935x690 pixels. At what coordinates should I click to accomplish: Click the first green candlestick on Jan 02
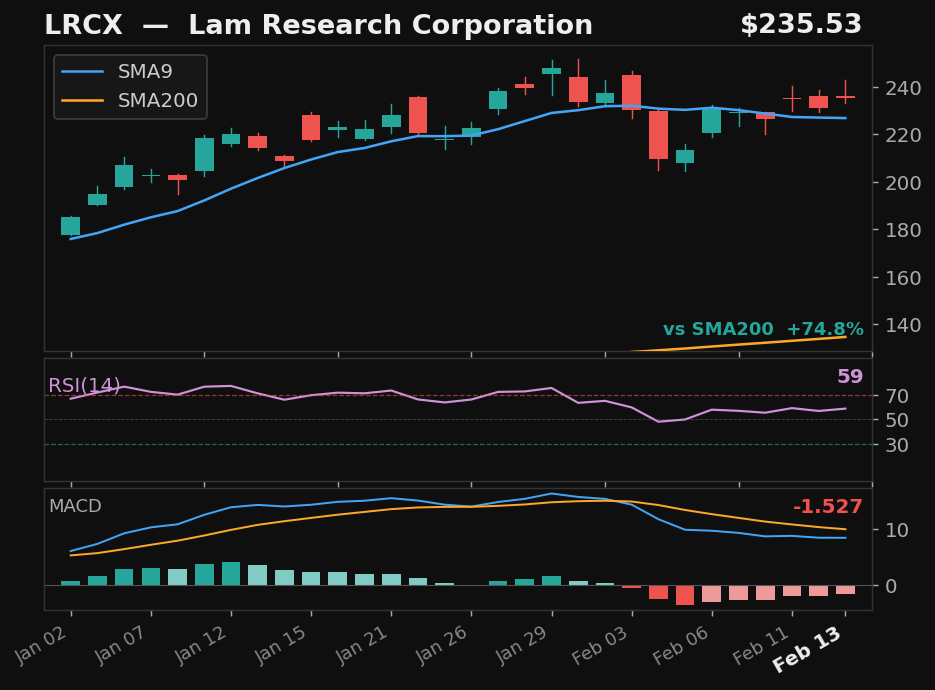click(70, 226)
